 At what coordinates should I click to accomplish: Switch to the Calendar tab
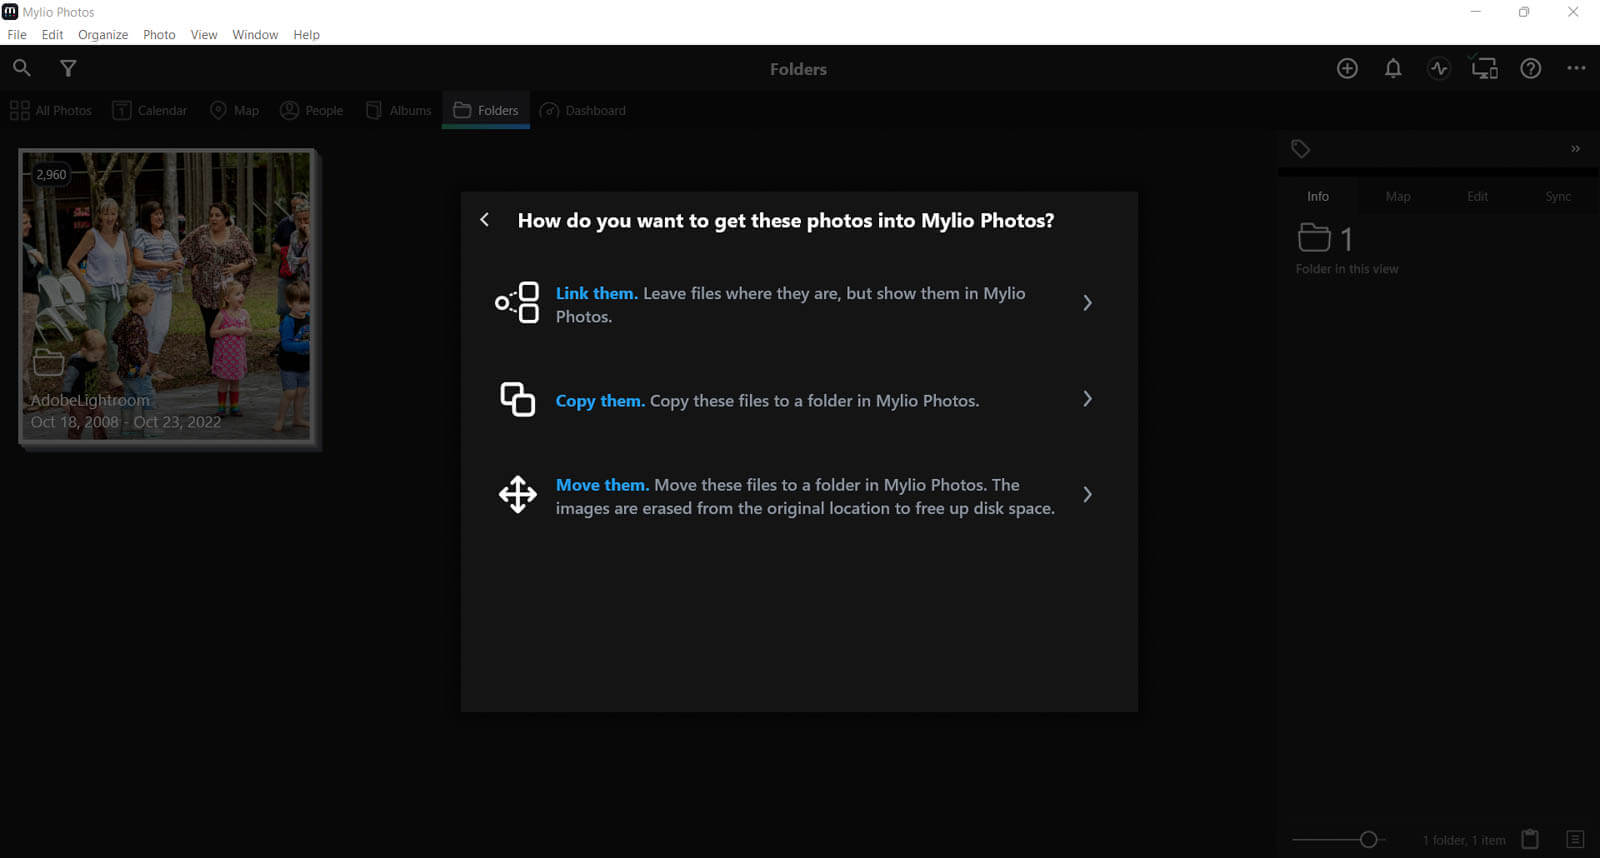pos(150,110)
